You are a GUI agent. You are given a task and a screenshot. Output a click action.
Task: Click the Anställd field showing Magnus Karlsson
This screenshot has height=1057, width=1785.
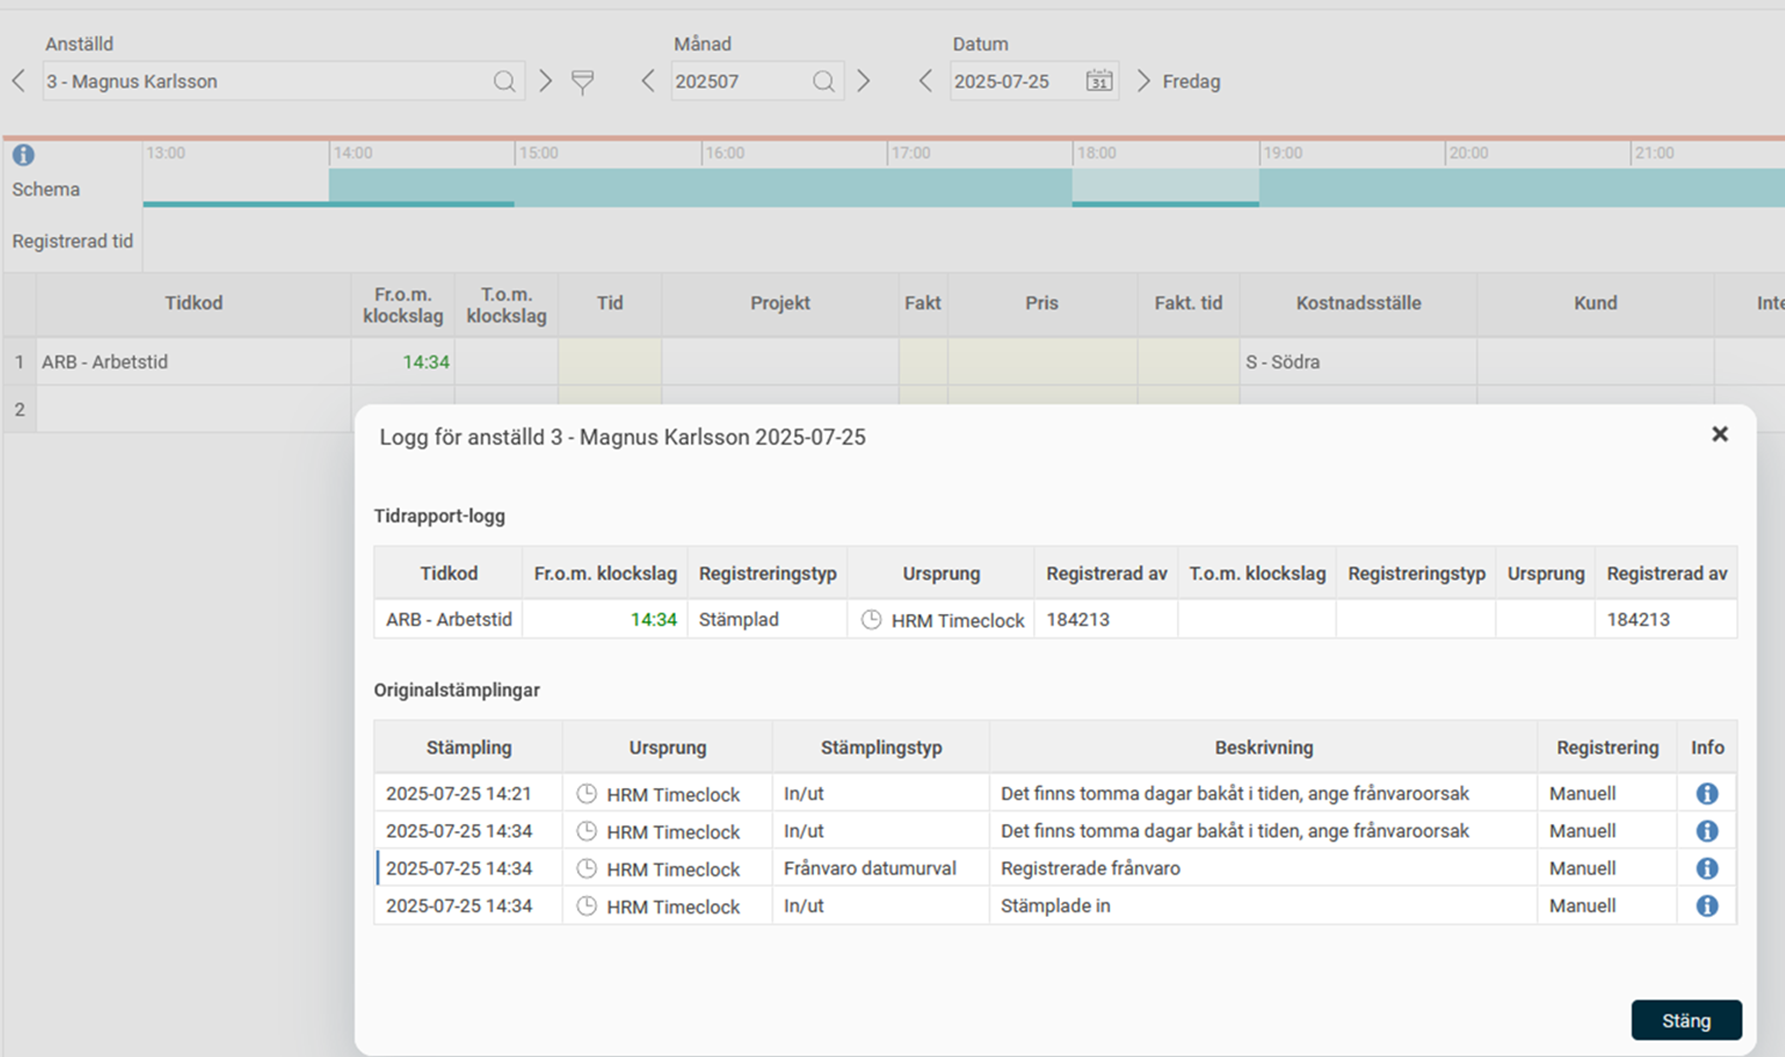click(265, 82)
